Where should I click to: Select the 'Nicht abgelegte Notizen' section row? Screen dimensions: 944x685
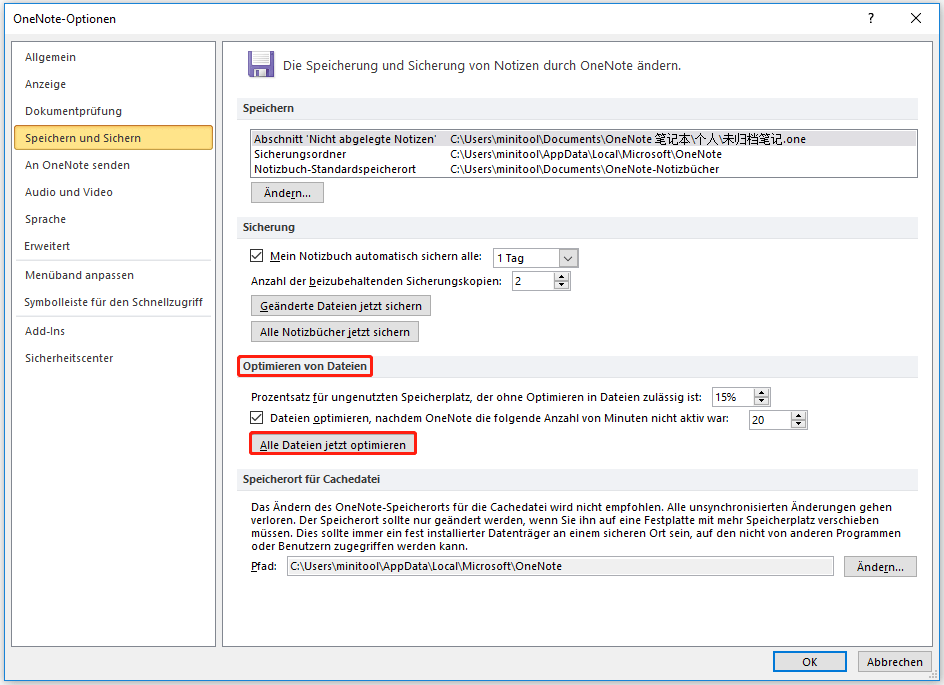(583, 139)
